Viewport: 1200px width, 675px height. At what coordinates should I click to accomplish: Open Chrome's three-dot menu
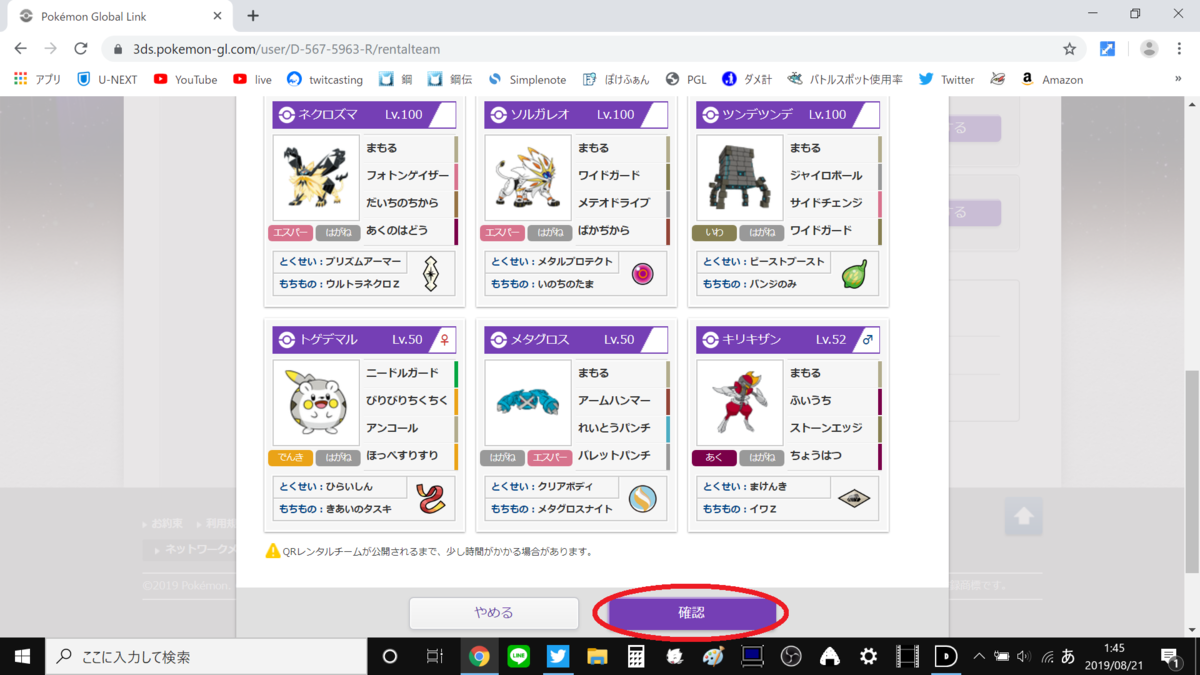[1181, 48]
